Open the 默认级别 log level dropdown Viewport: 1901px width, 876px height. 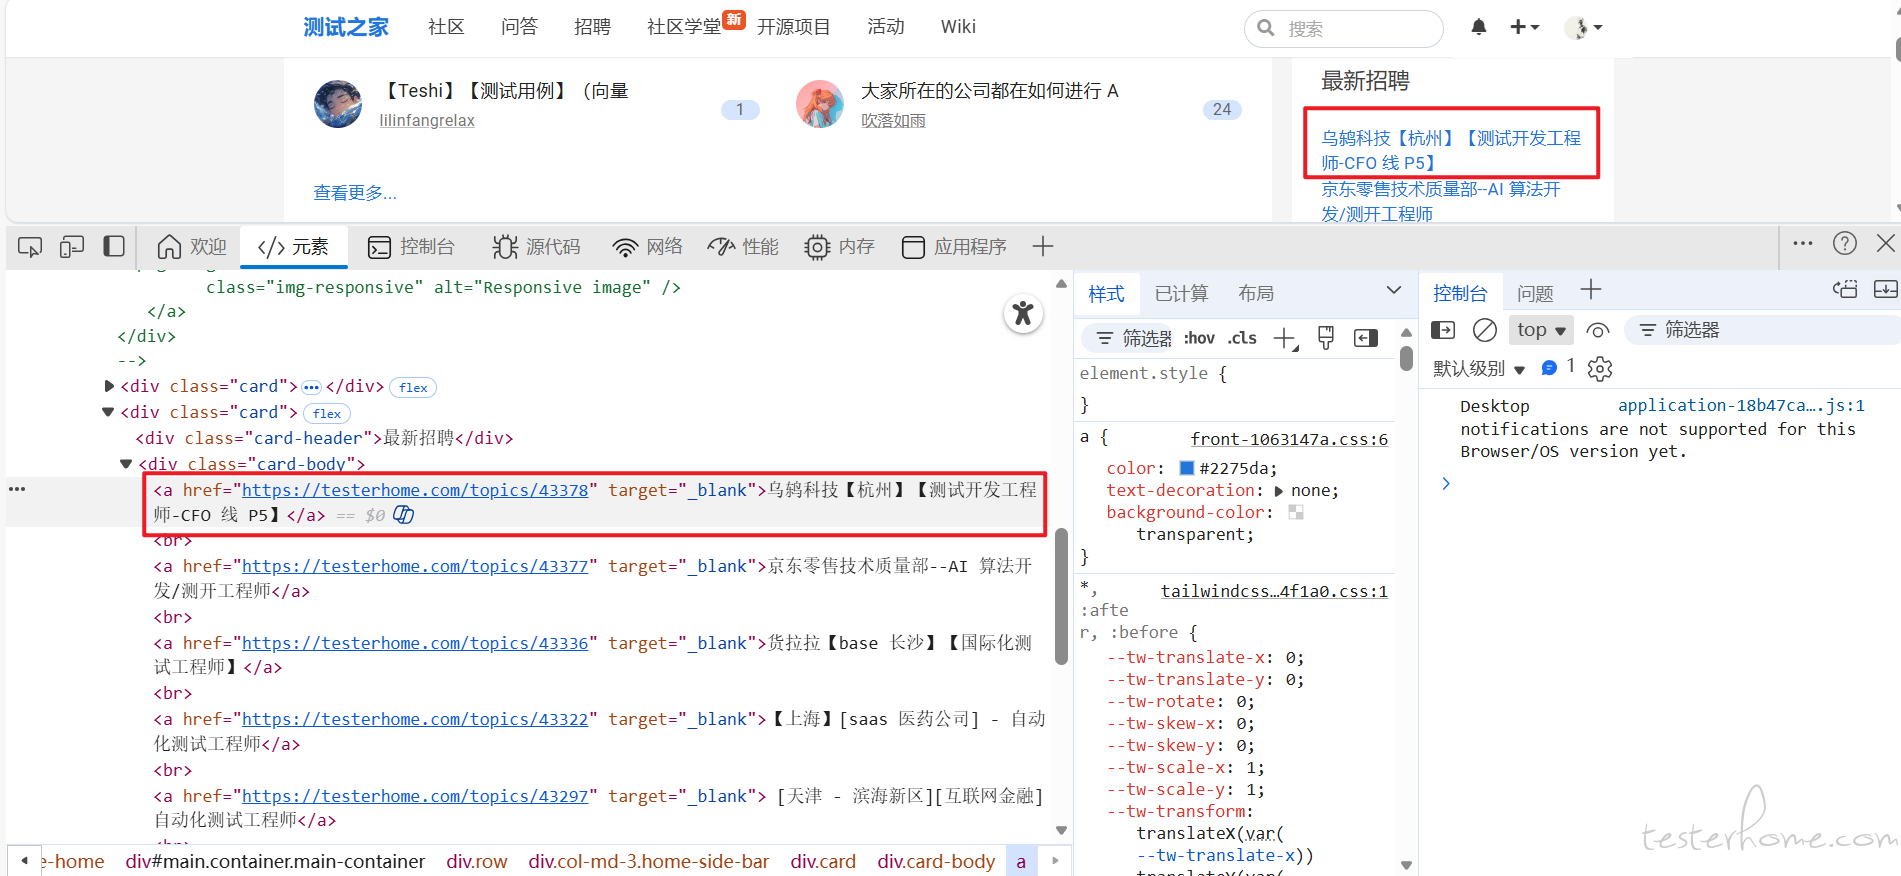pos(1479,369)
